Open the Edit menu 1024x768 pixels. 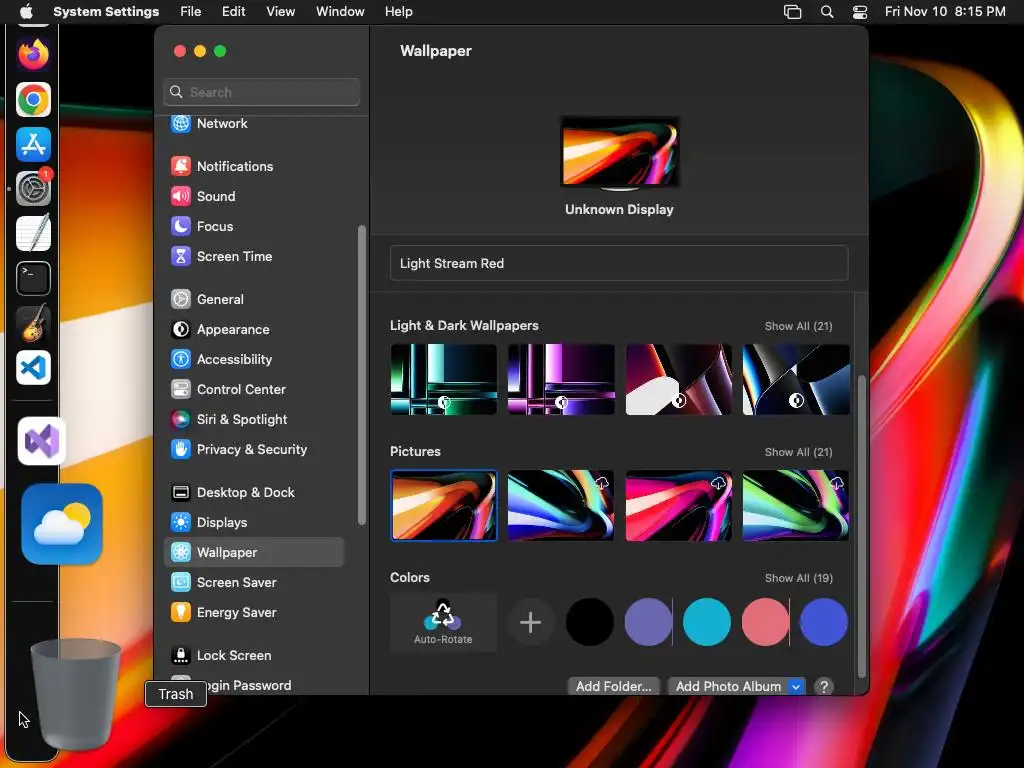[233, 11]
